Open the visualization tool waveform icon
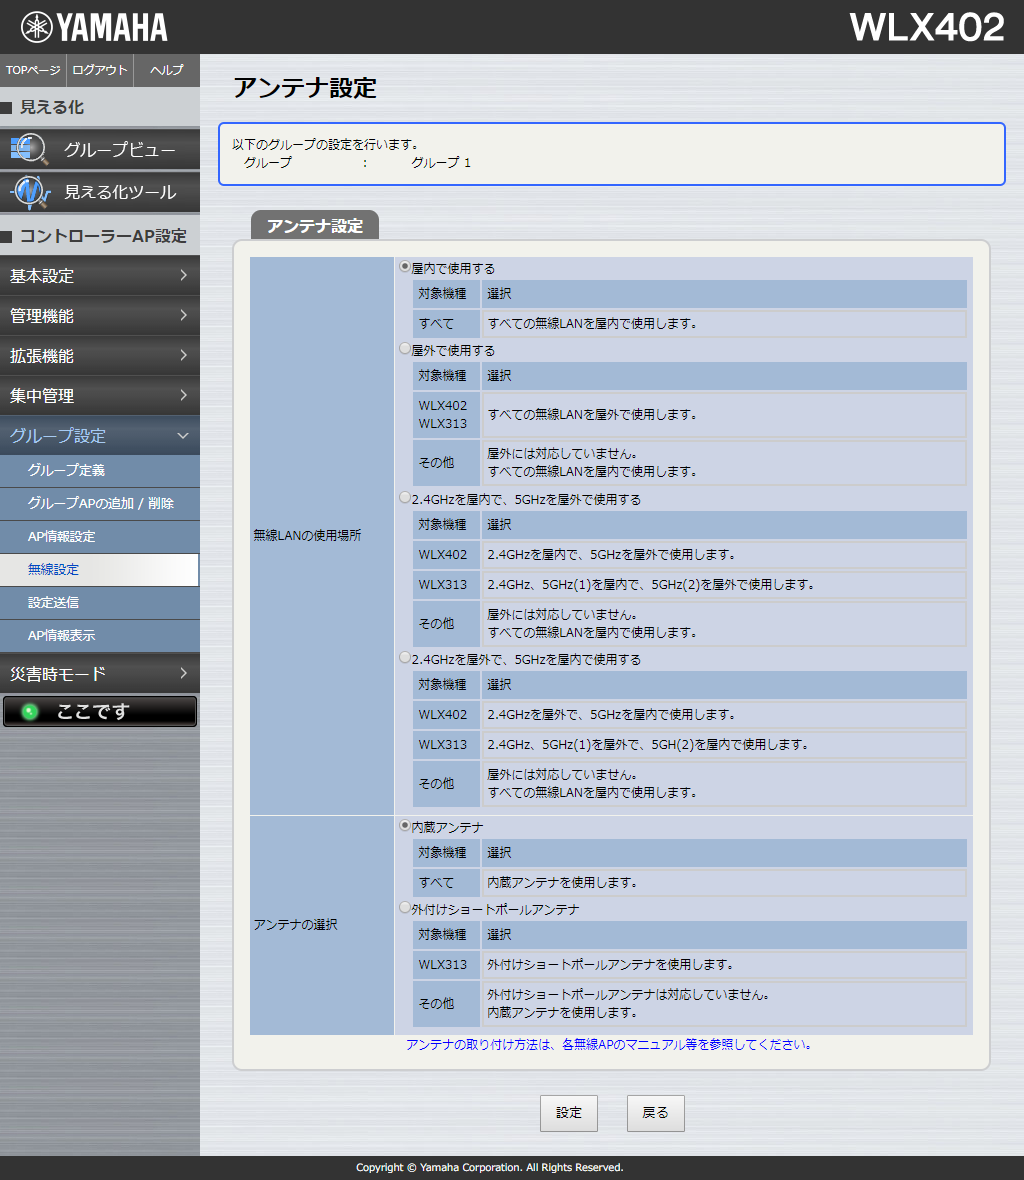Image resolution: width=1024 pixels, height=1180 pixels. click(x=29, y=191)
